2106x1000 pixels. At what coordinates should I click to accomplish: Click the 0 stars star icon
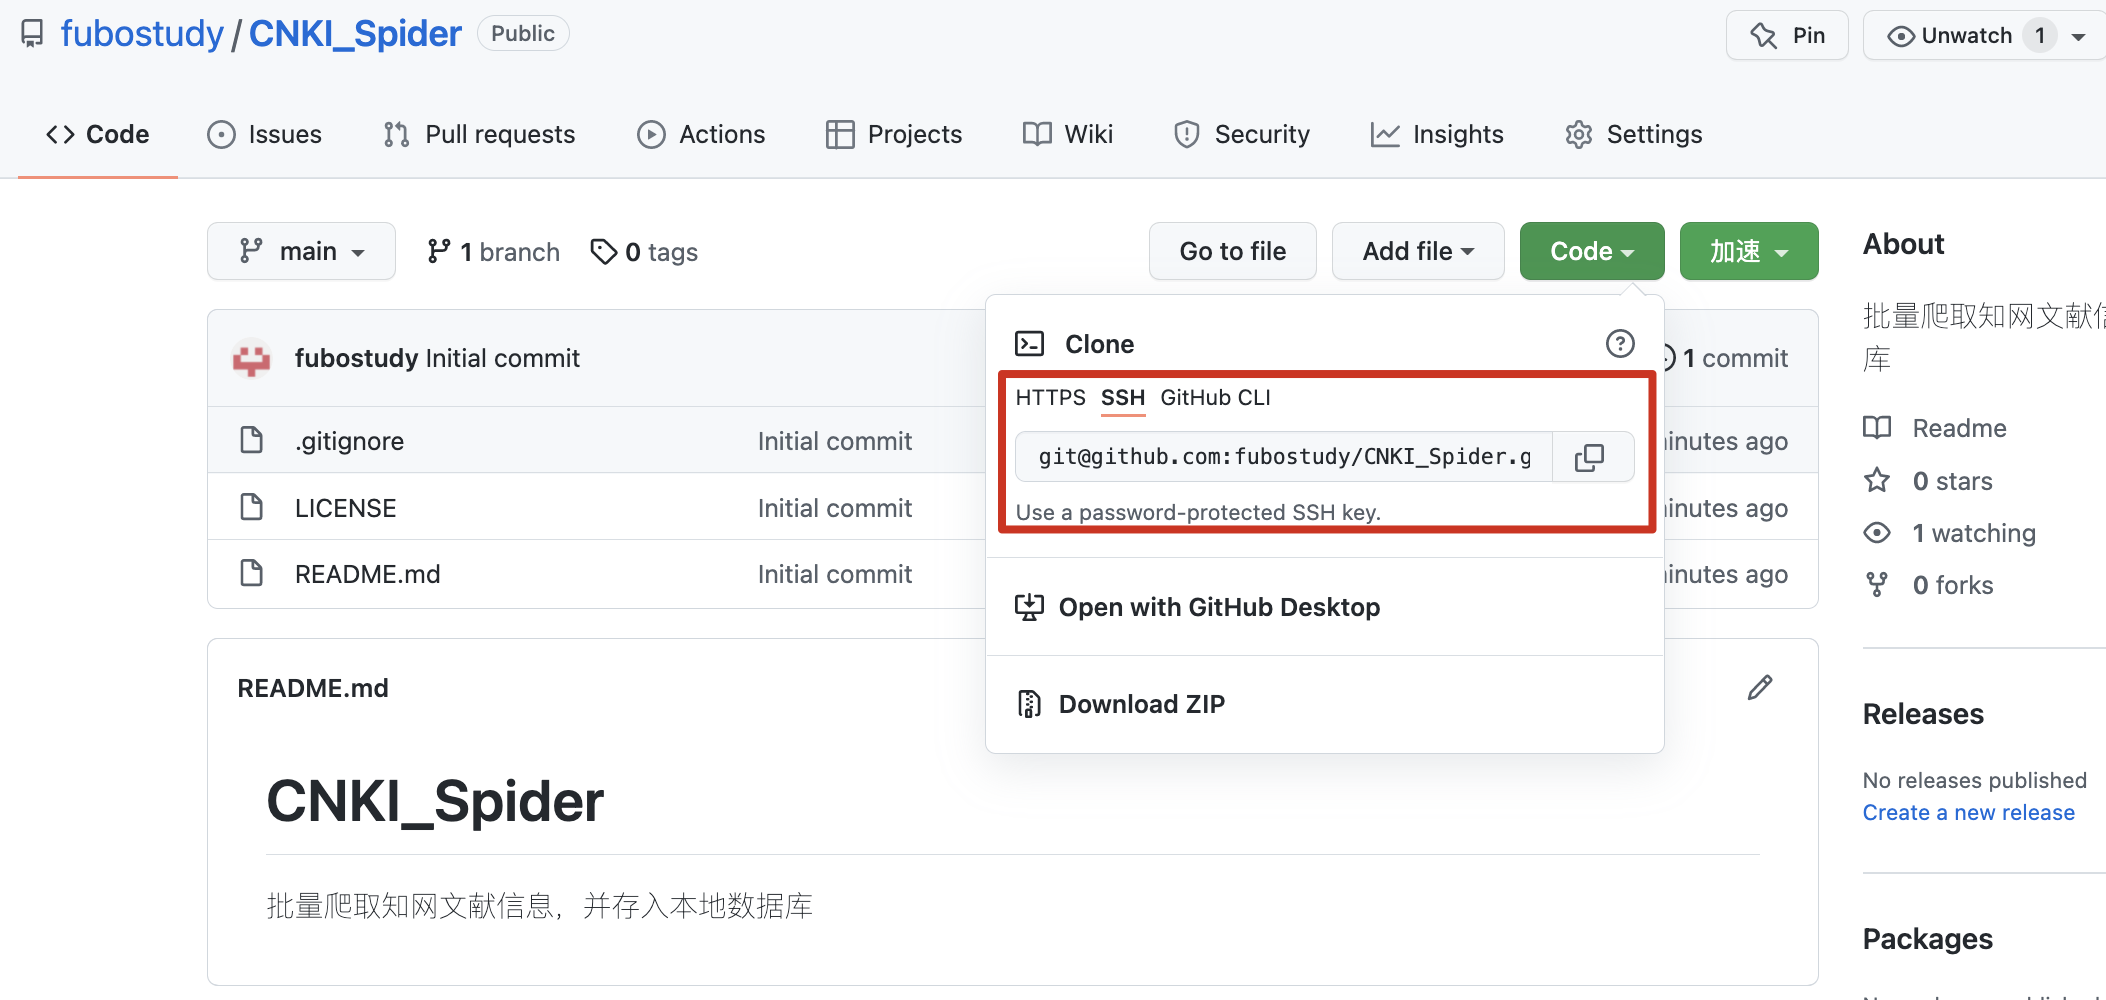tap(1877, 481)
